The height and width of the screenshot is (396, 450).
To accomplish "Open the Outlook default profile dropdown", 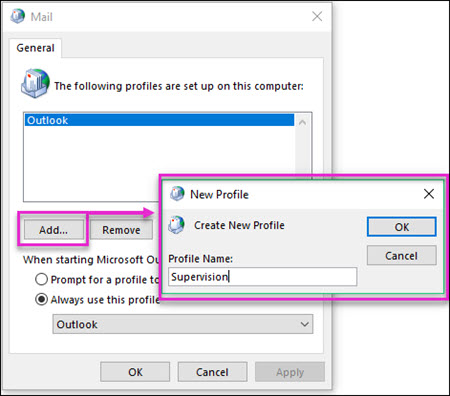I will point(183,324).
